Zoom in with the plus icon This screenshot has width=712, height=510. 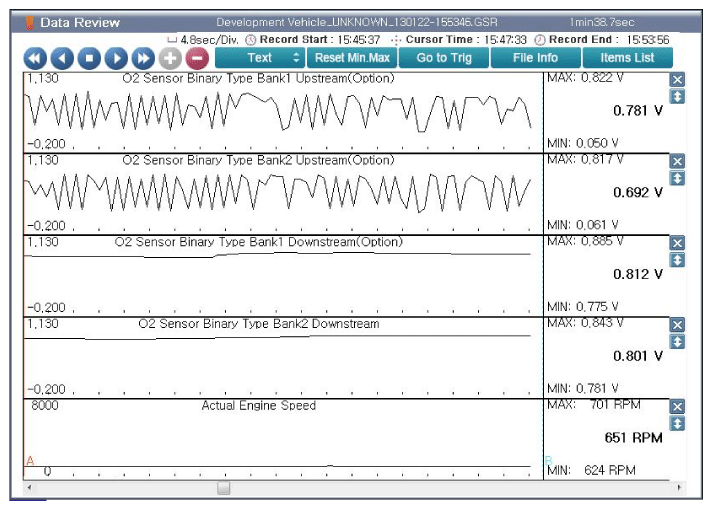170,58
